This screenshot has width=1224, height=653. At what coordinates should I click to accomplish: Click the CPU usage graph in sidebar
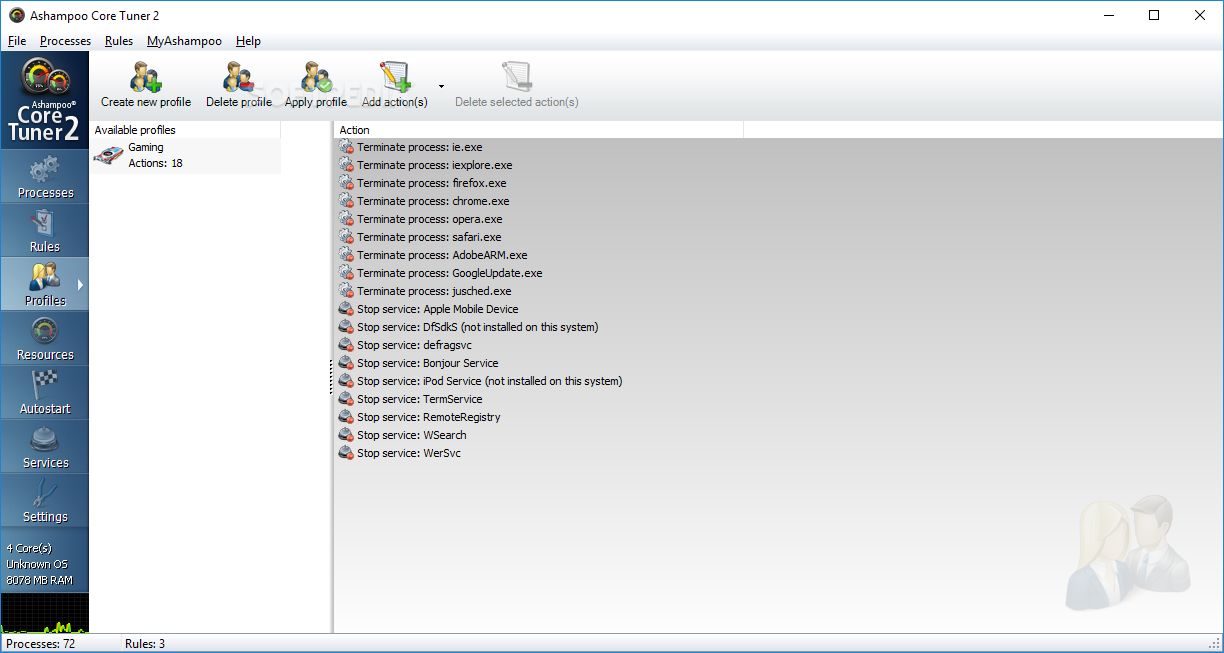(45, 613)
